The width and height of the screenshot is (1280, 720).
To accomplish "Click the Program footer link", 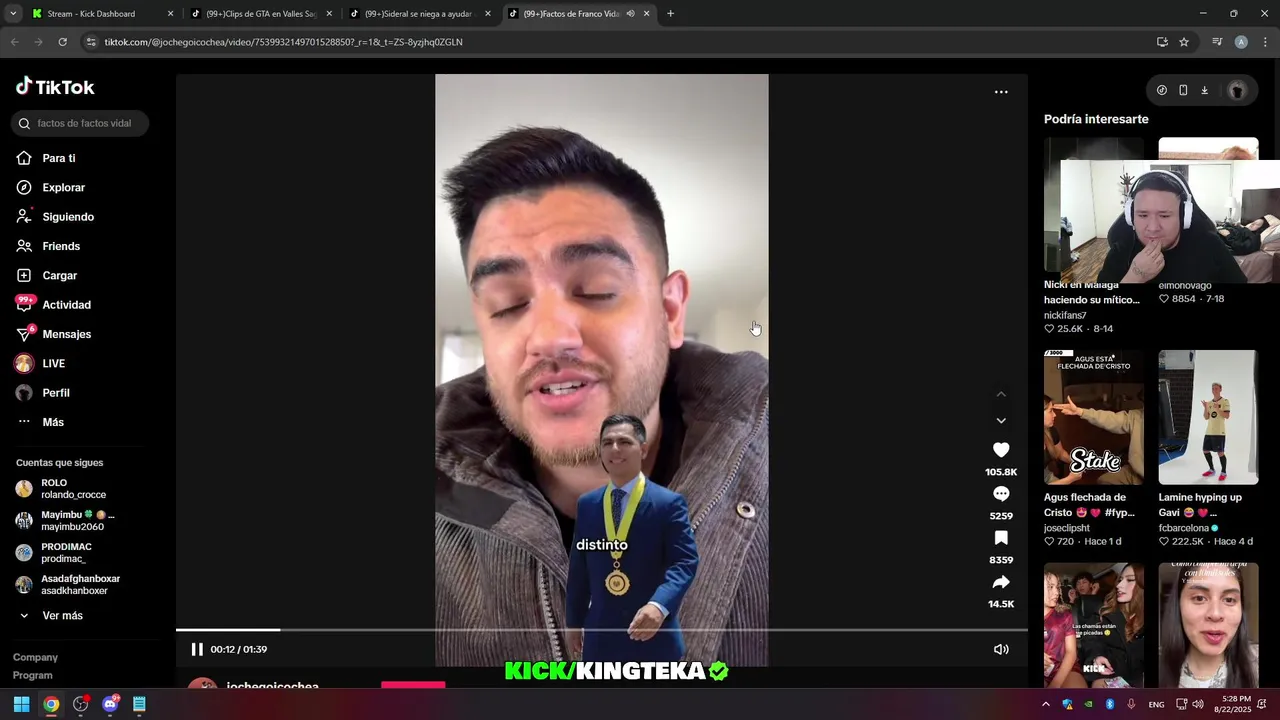I will coord(33,675).
